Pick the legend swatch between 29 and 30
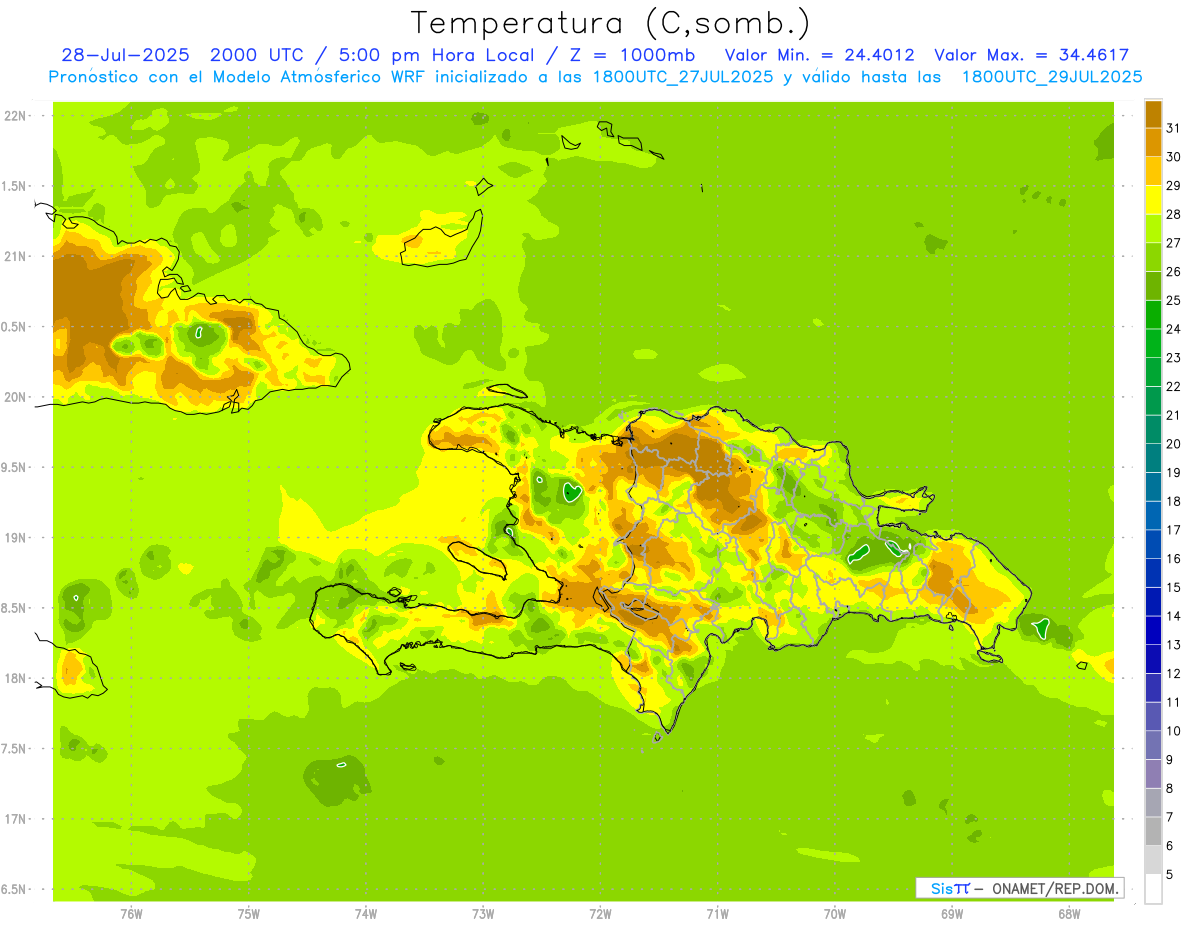The height and width of the screenshot is (927, 1200). click(x=1153, y=171)
